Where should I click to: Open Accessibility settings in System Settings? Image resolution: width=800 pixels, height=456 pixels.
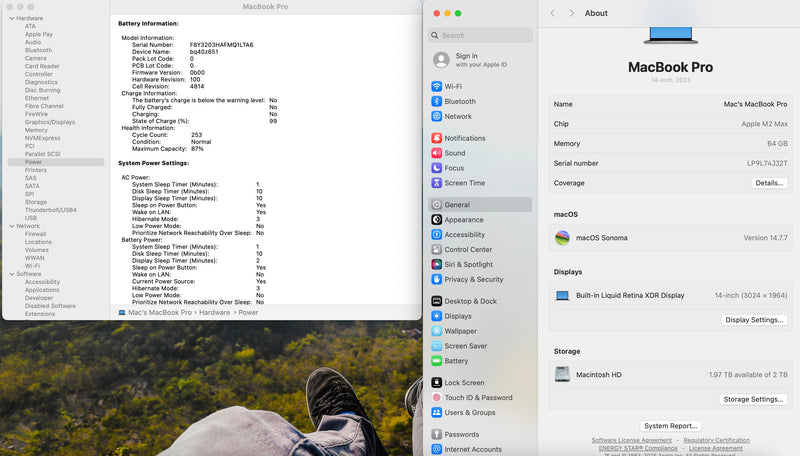[480, 235]
